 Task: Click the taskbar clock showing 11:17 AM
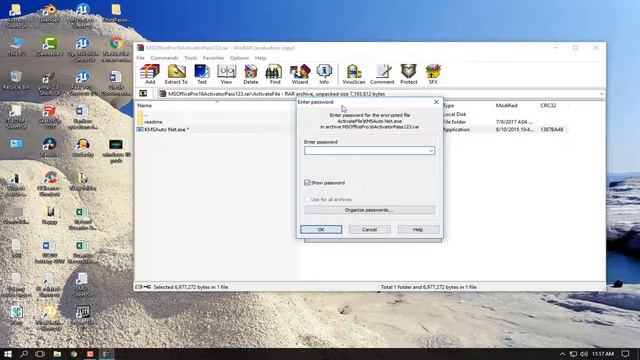[603, 354]
